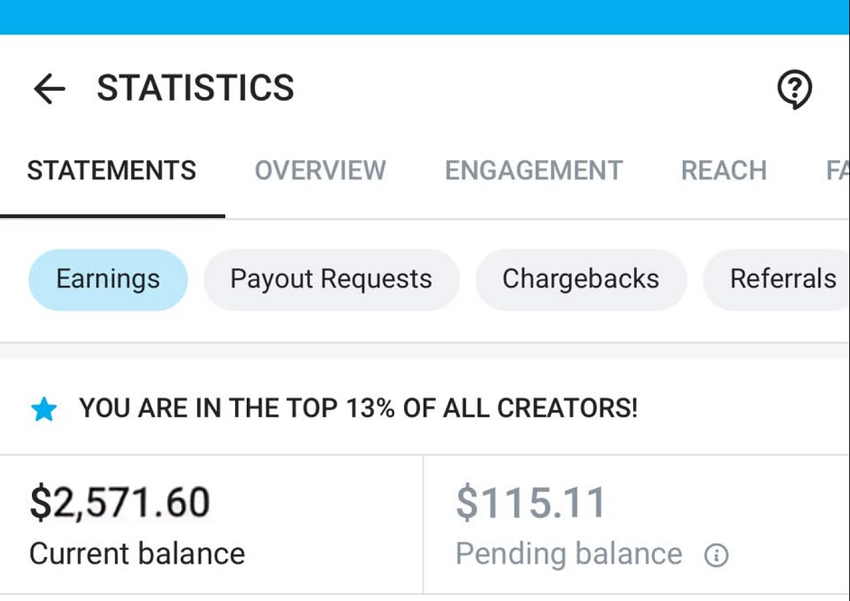Tap the $2,571.60 balance amount
The image size is (850, 601).
(120, 503)
